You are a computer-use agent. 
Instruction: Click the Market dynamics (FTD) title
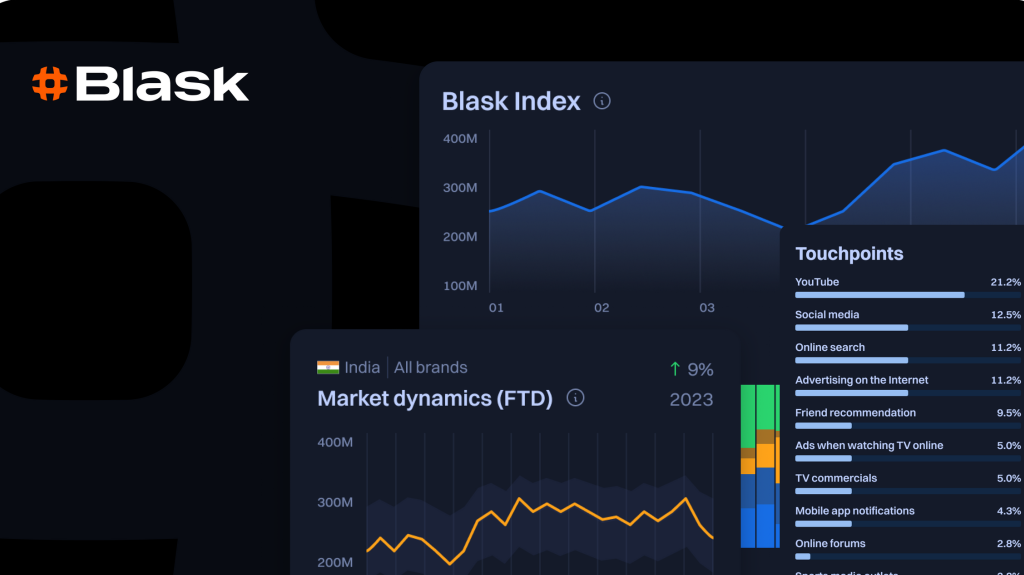(x=435, y=399)
